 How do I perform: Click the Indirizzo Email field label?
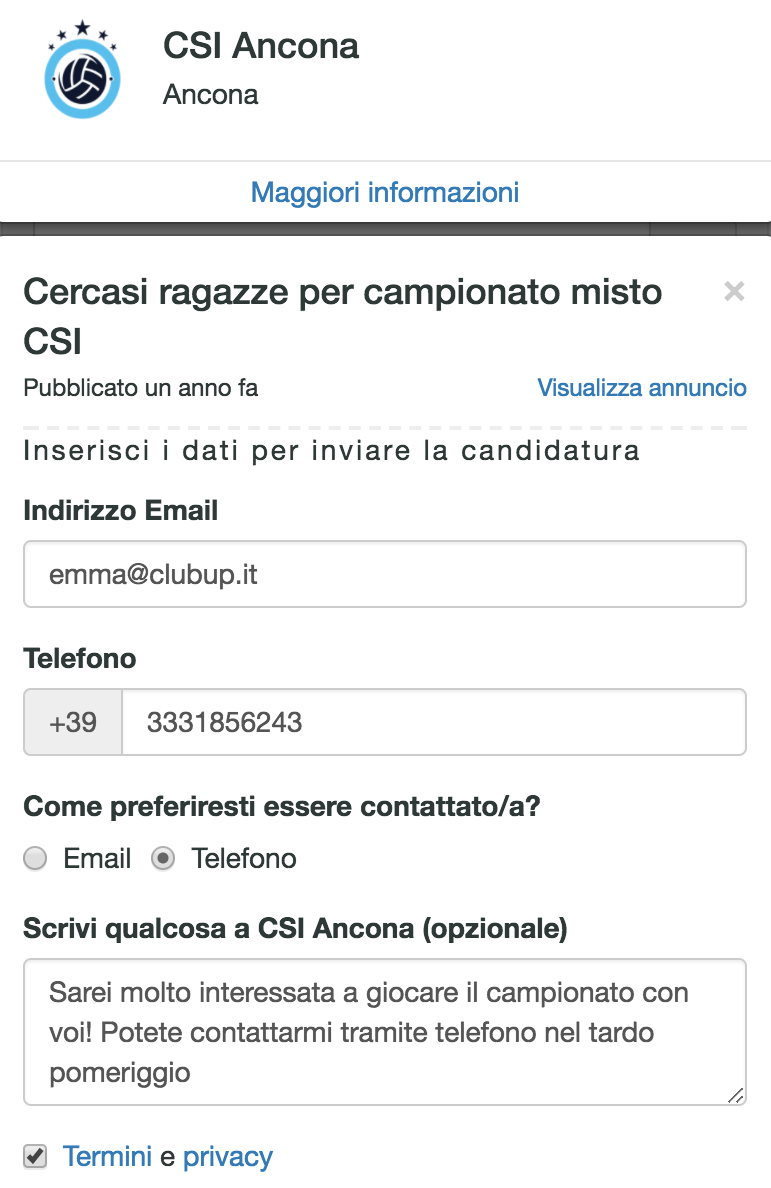(x=120, y=511)
